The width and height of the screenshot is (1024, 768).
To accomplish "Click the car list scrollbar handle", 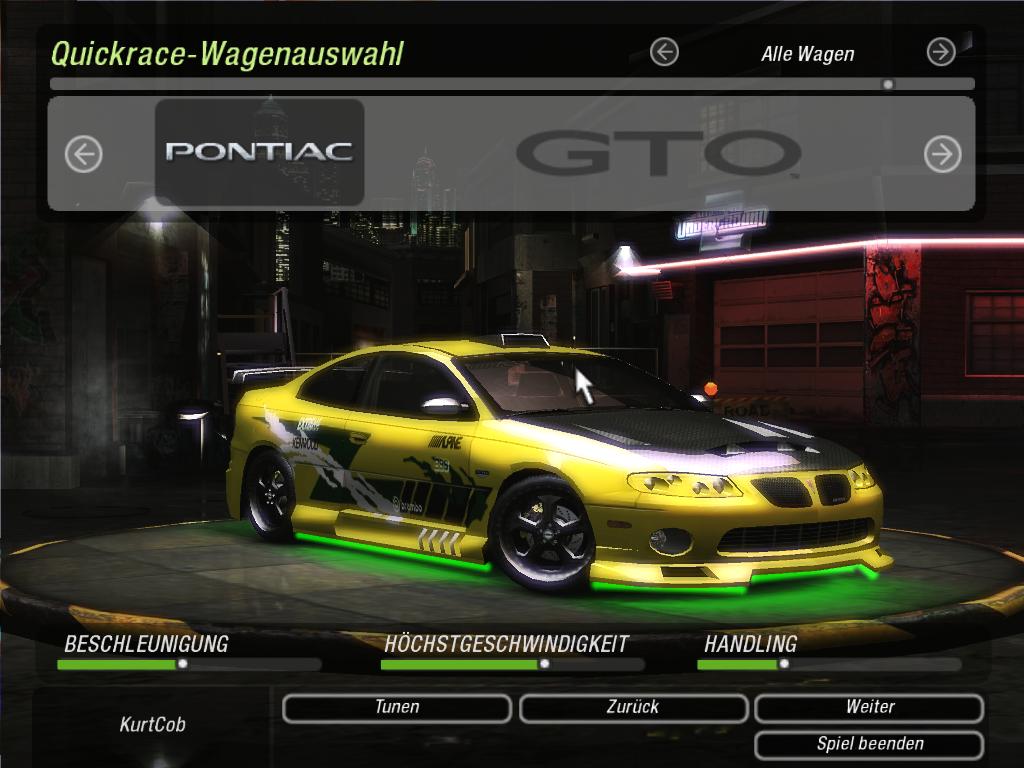I will (888, 84).
